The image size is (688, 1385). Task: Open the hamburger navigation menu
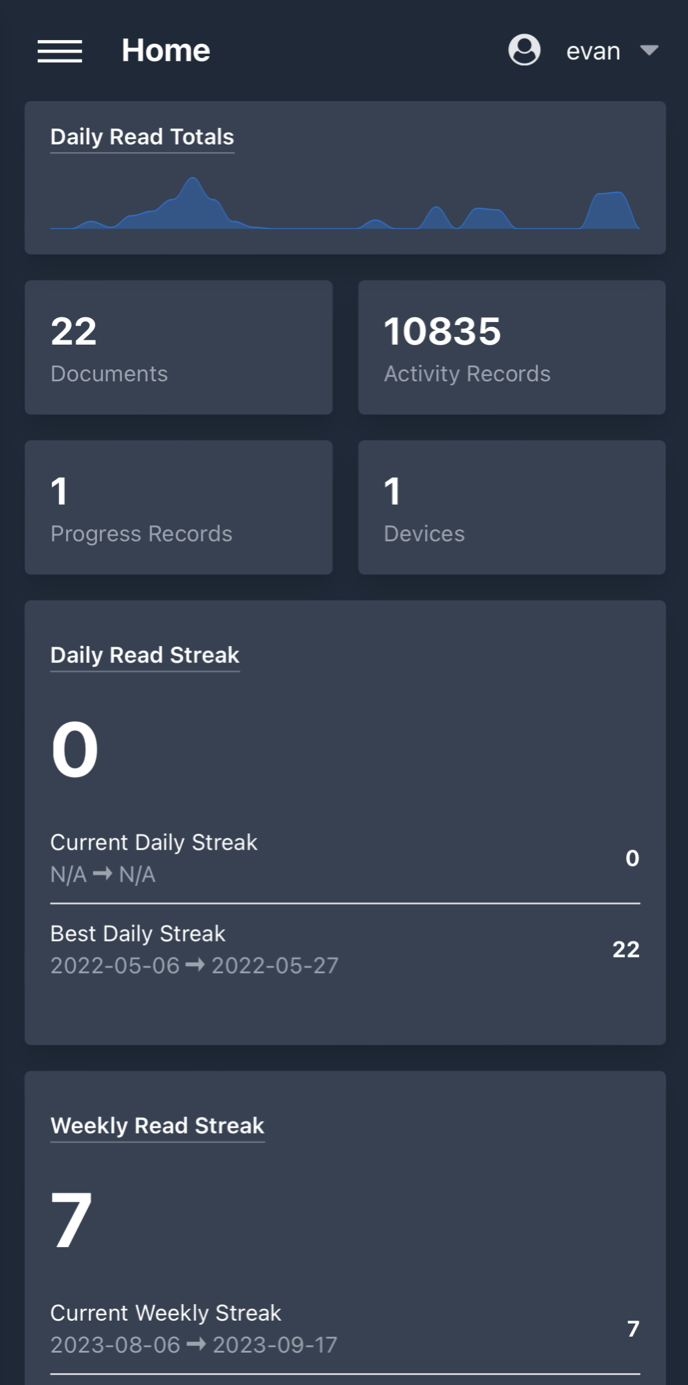tap(60, 51)
